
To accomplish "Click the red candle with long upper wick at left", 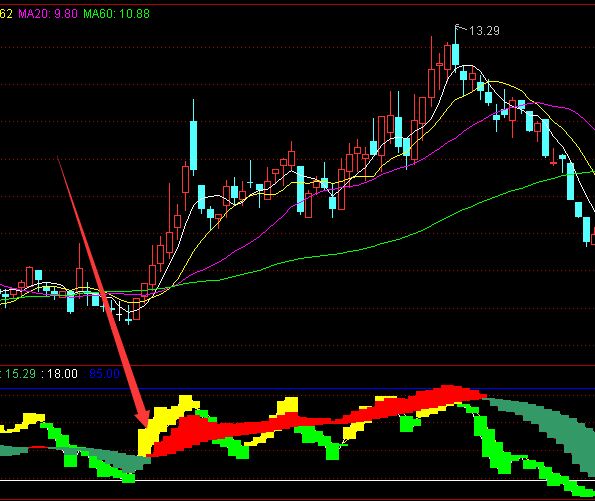I will pyautogui.click(x=79, y=277).
